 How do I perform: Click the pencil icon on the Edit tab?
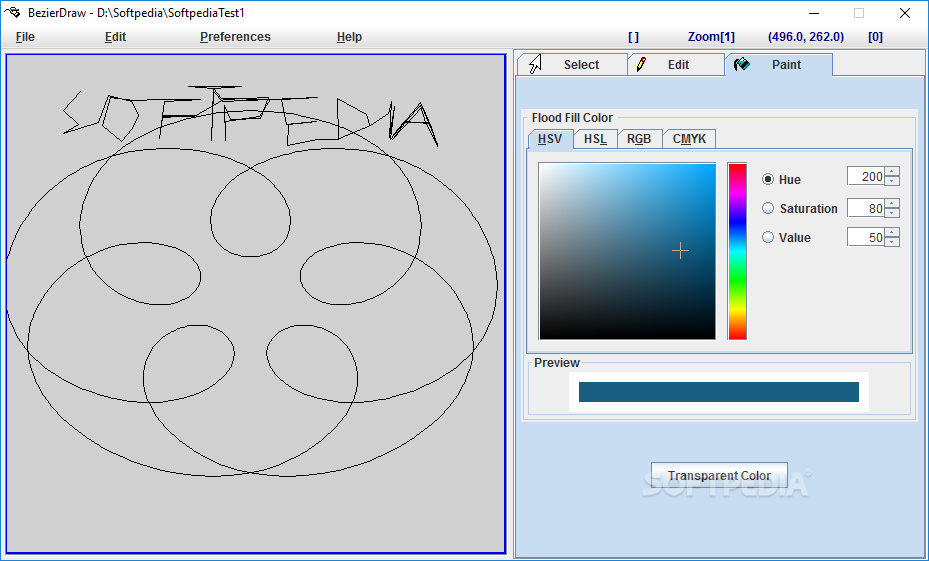641,64
